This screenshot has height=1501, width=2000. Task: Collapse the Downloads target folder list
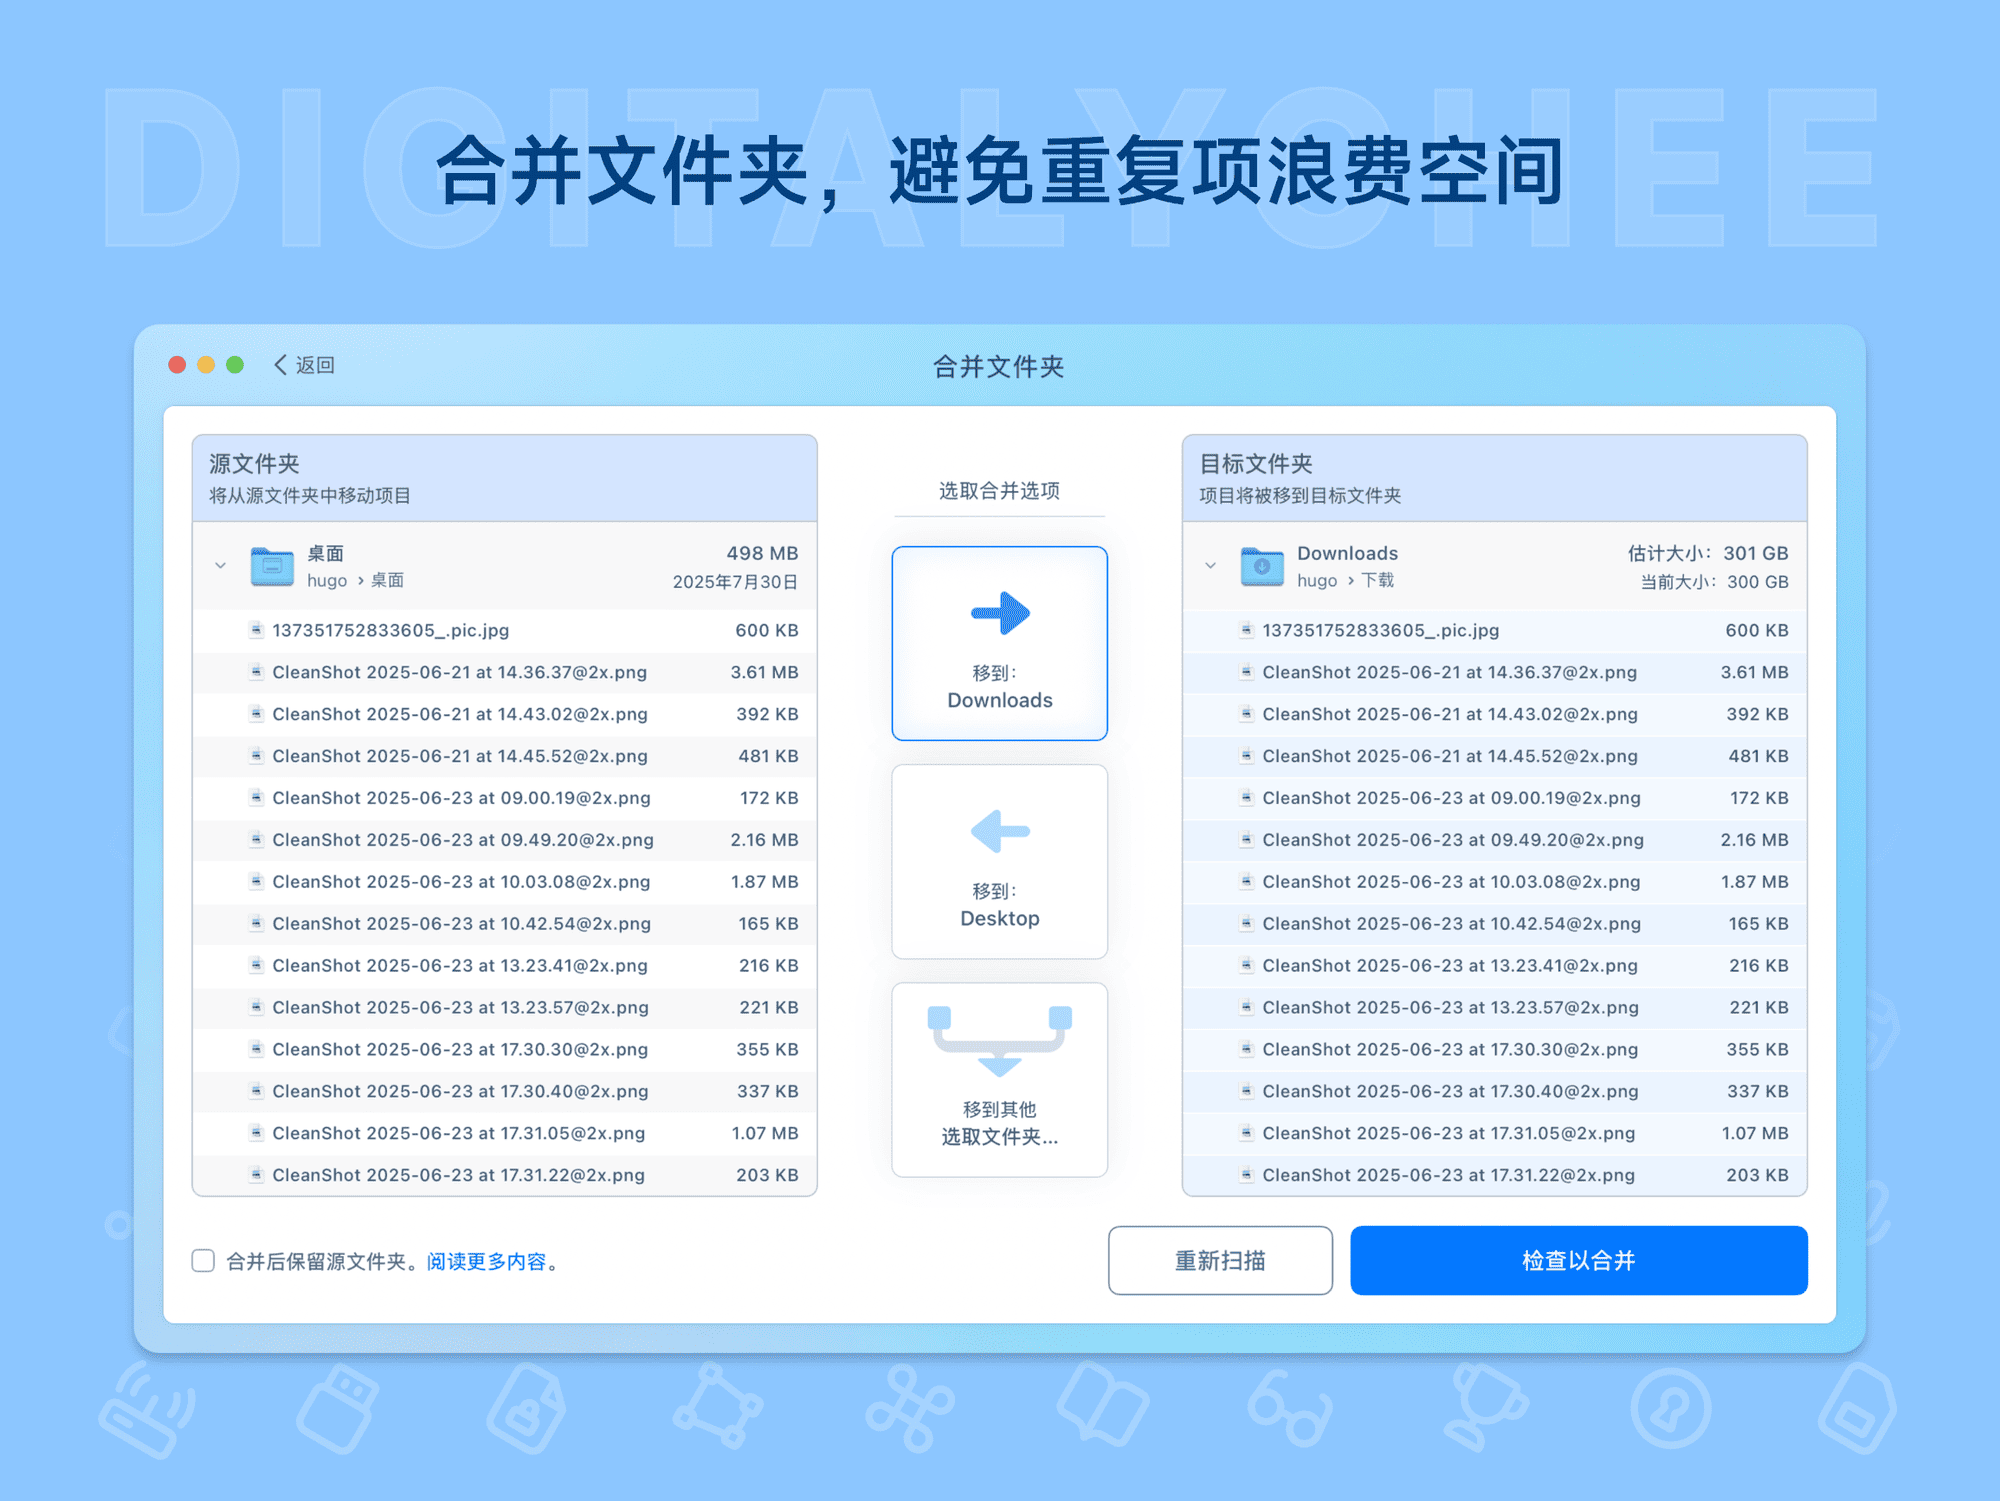tap(1209, 566)
